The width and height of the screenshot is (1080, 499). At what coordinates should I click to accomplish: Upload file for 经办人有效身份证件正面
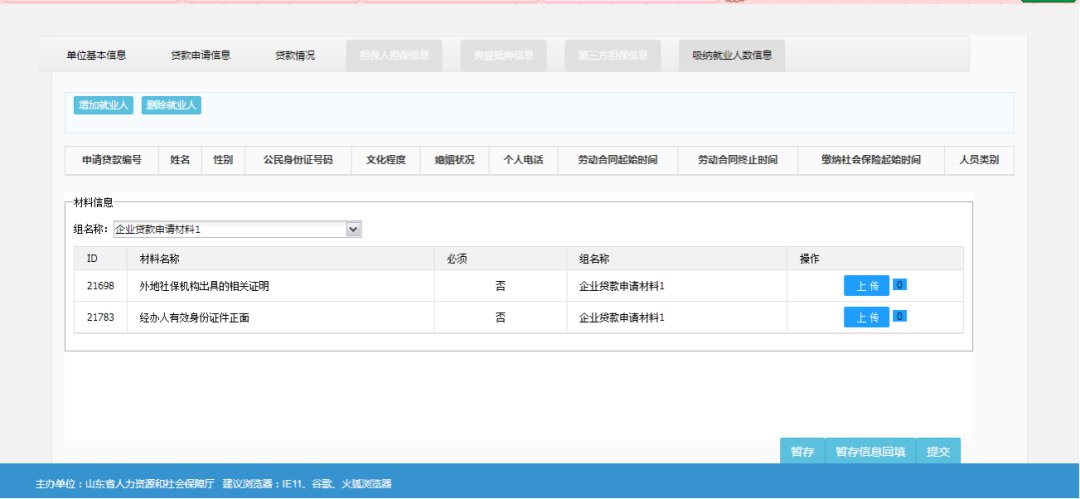point(866,318)
